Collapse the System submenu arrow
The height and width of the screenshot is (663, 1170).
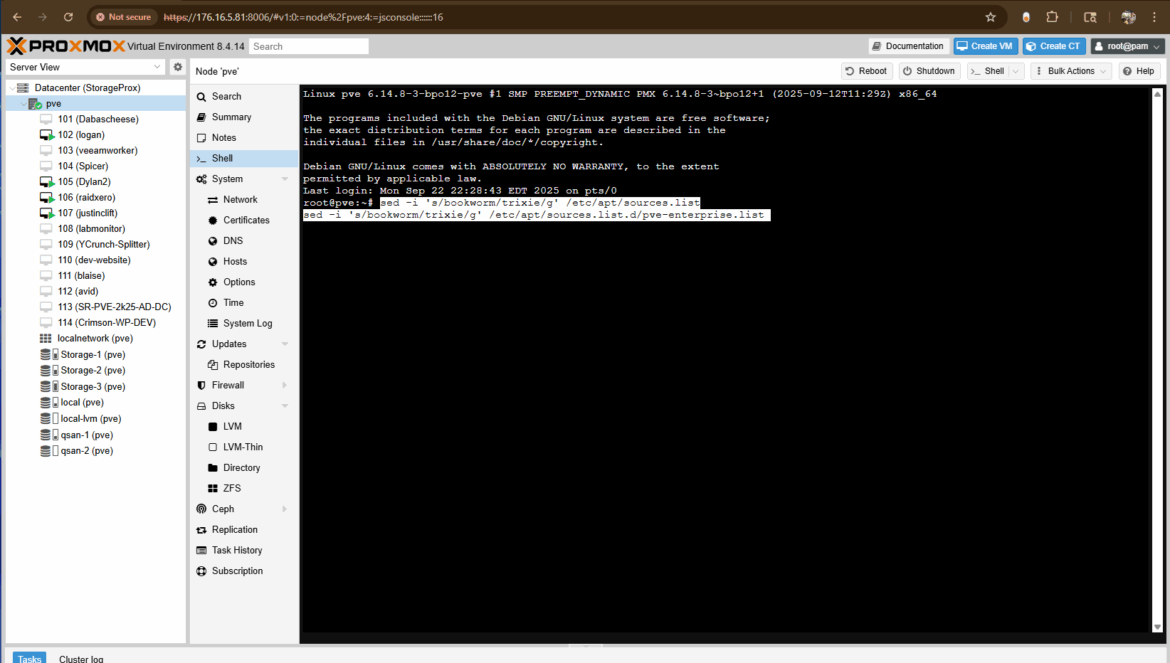coord(285,179)
